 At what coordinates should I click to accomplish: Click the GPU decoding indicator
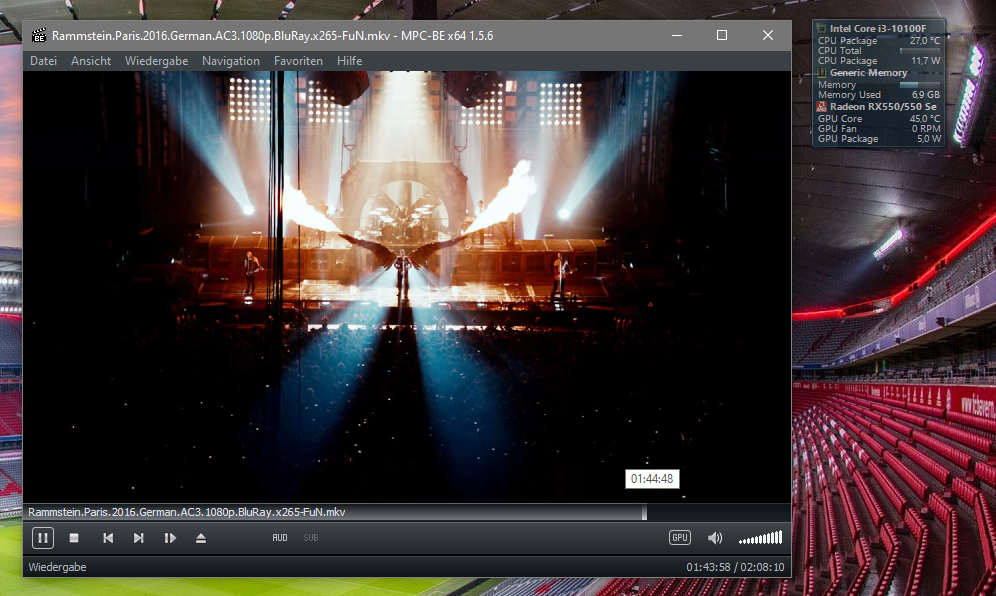pos(680,538)
